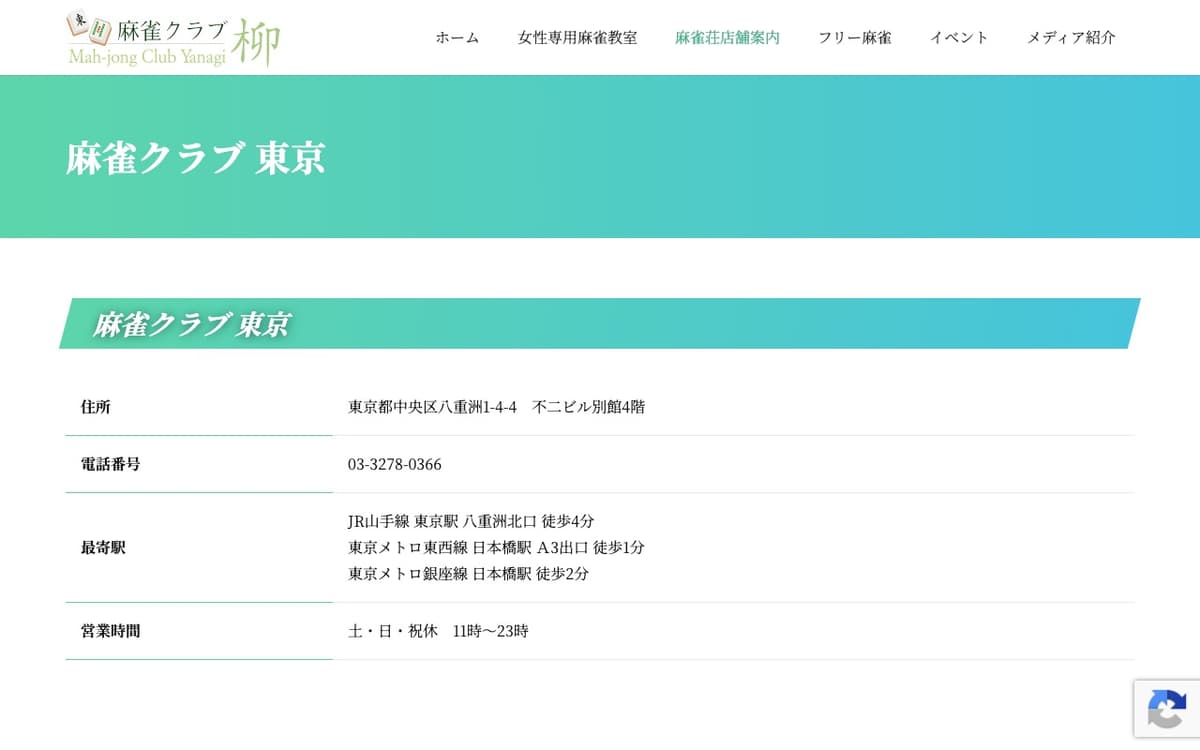
Task: Click the hours 土・日・祝休 11時〜23時 text
Action: [x=438, y=631]
